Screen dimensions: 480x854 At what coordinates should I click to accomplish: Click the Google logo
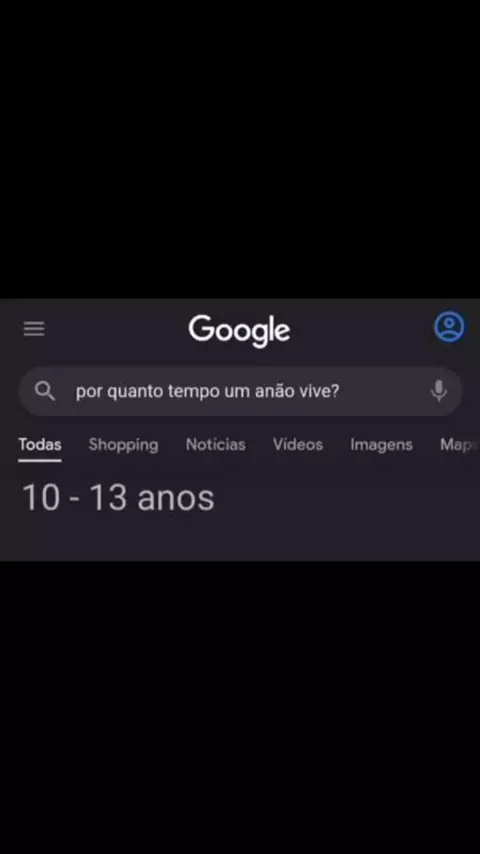click(x=239, y=331)
